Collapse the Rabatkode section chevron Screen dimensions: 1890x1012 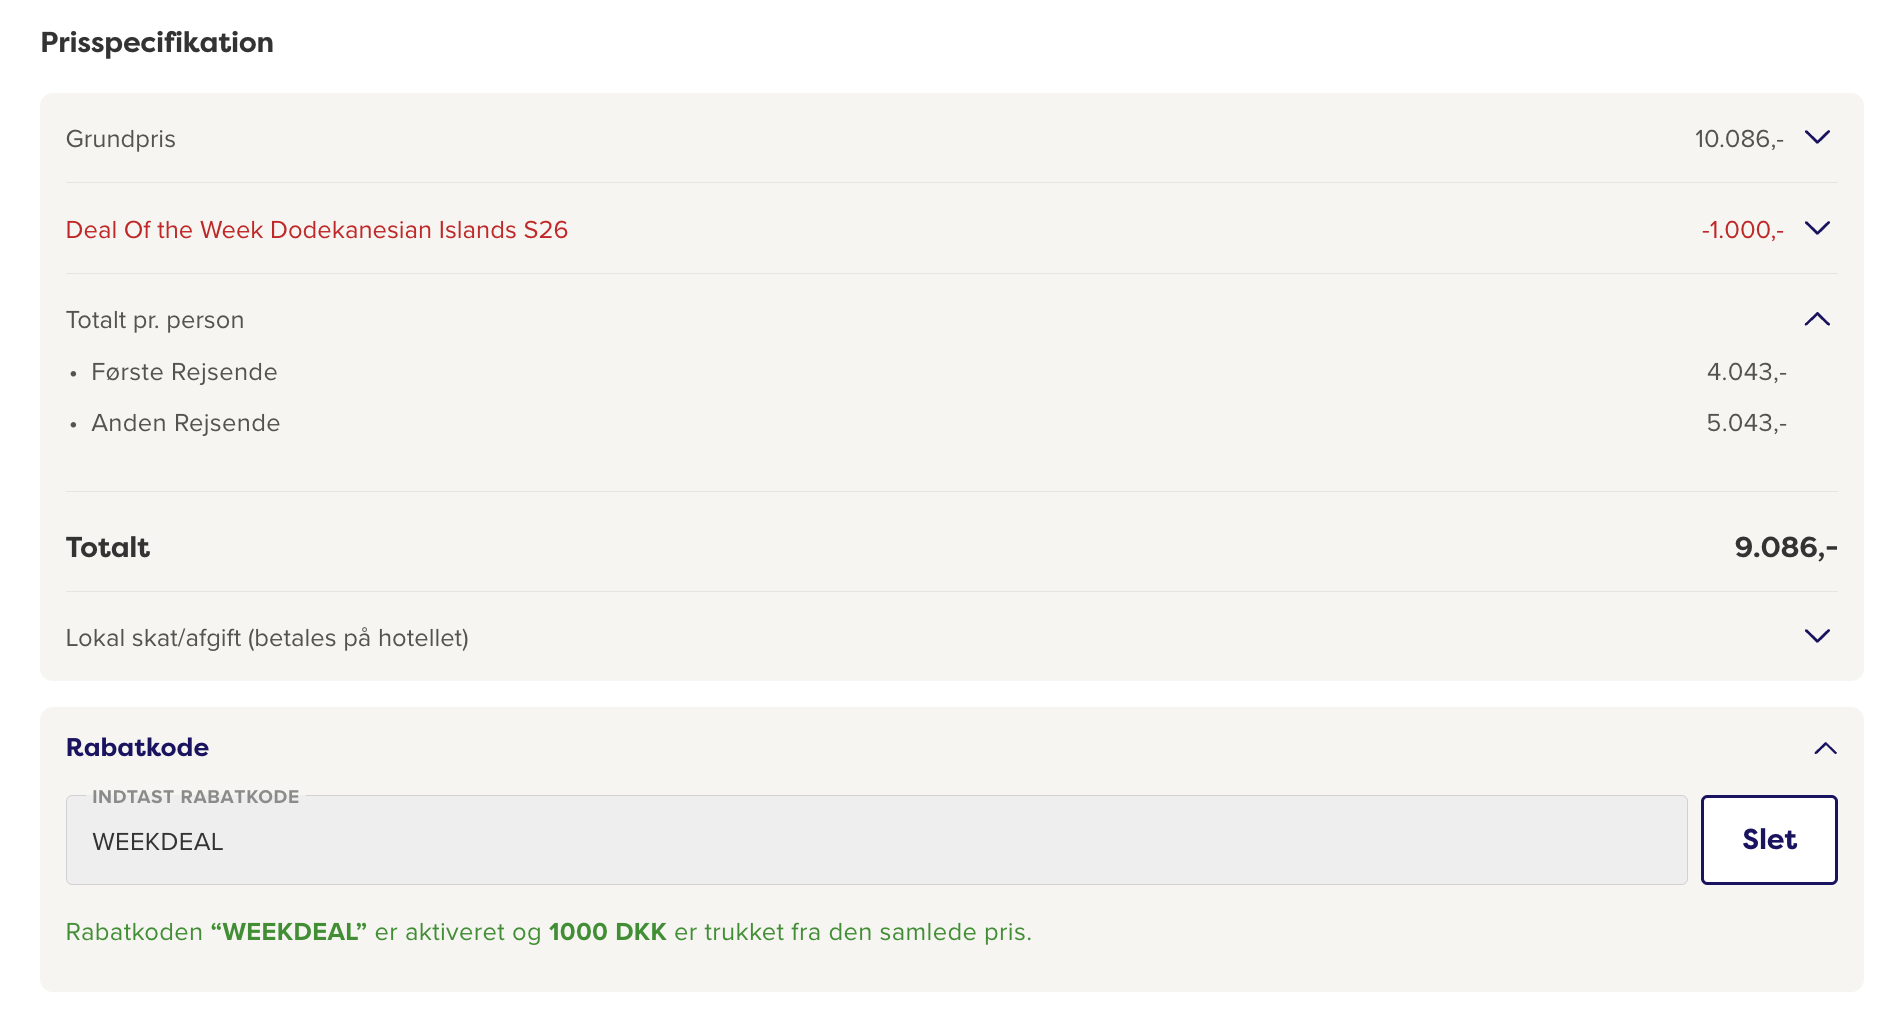(1825, 748)
